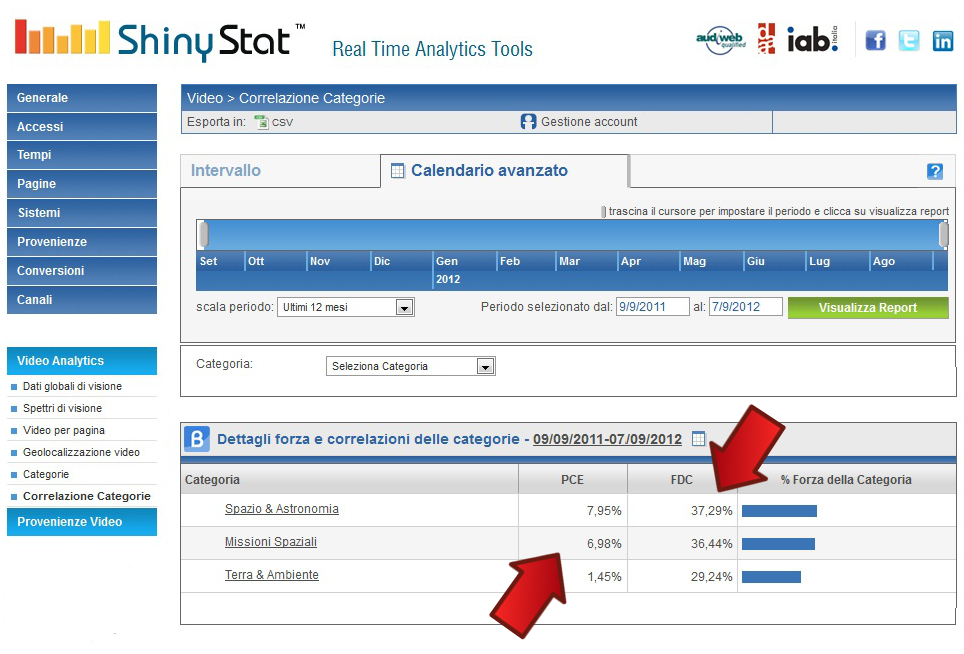This screenshot has width=964, height=654.
Task: Open the Conversioni menu
Action: pyautogui.click(x=82, y=270)
